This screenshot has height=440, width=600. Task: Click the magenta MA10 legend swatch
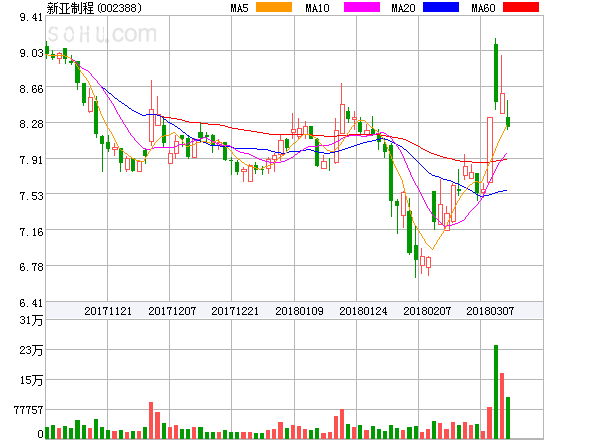pyautogui.click(x=362, y=7)
